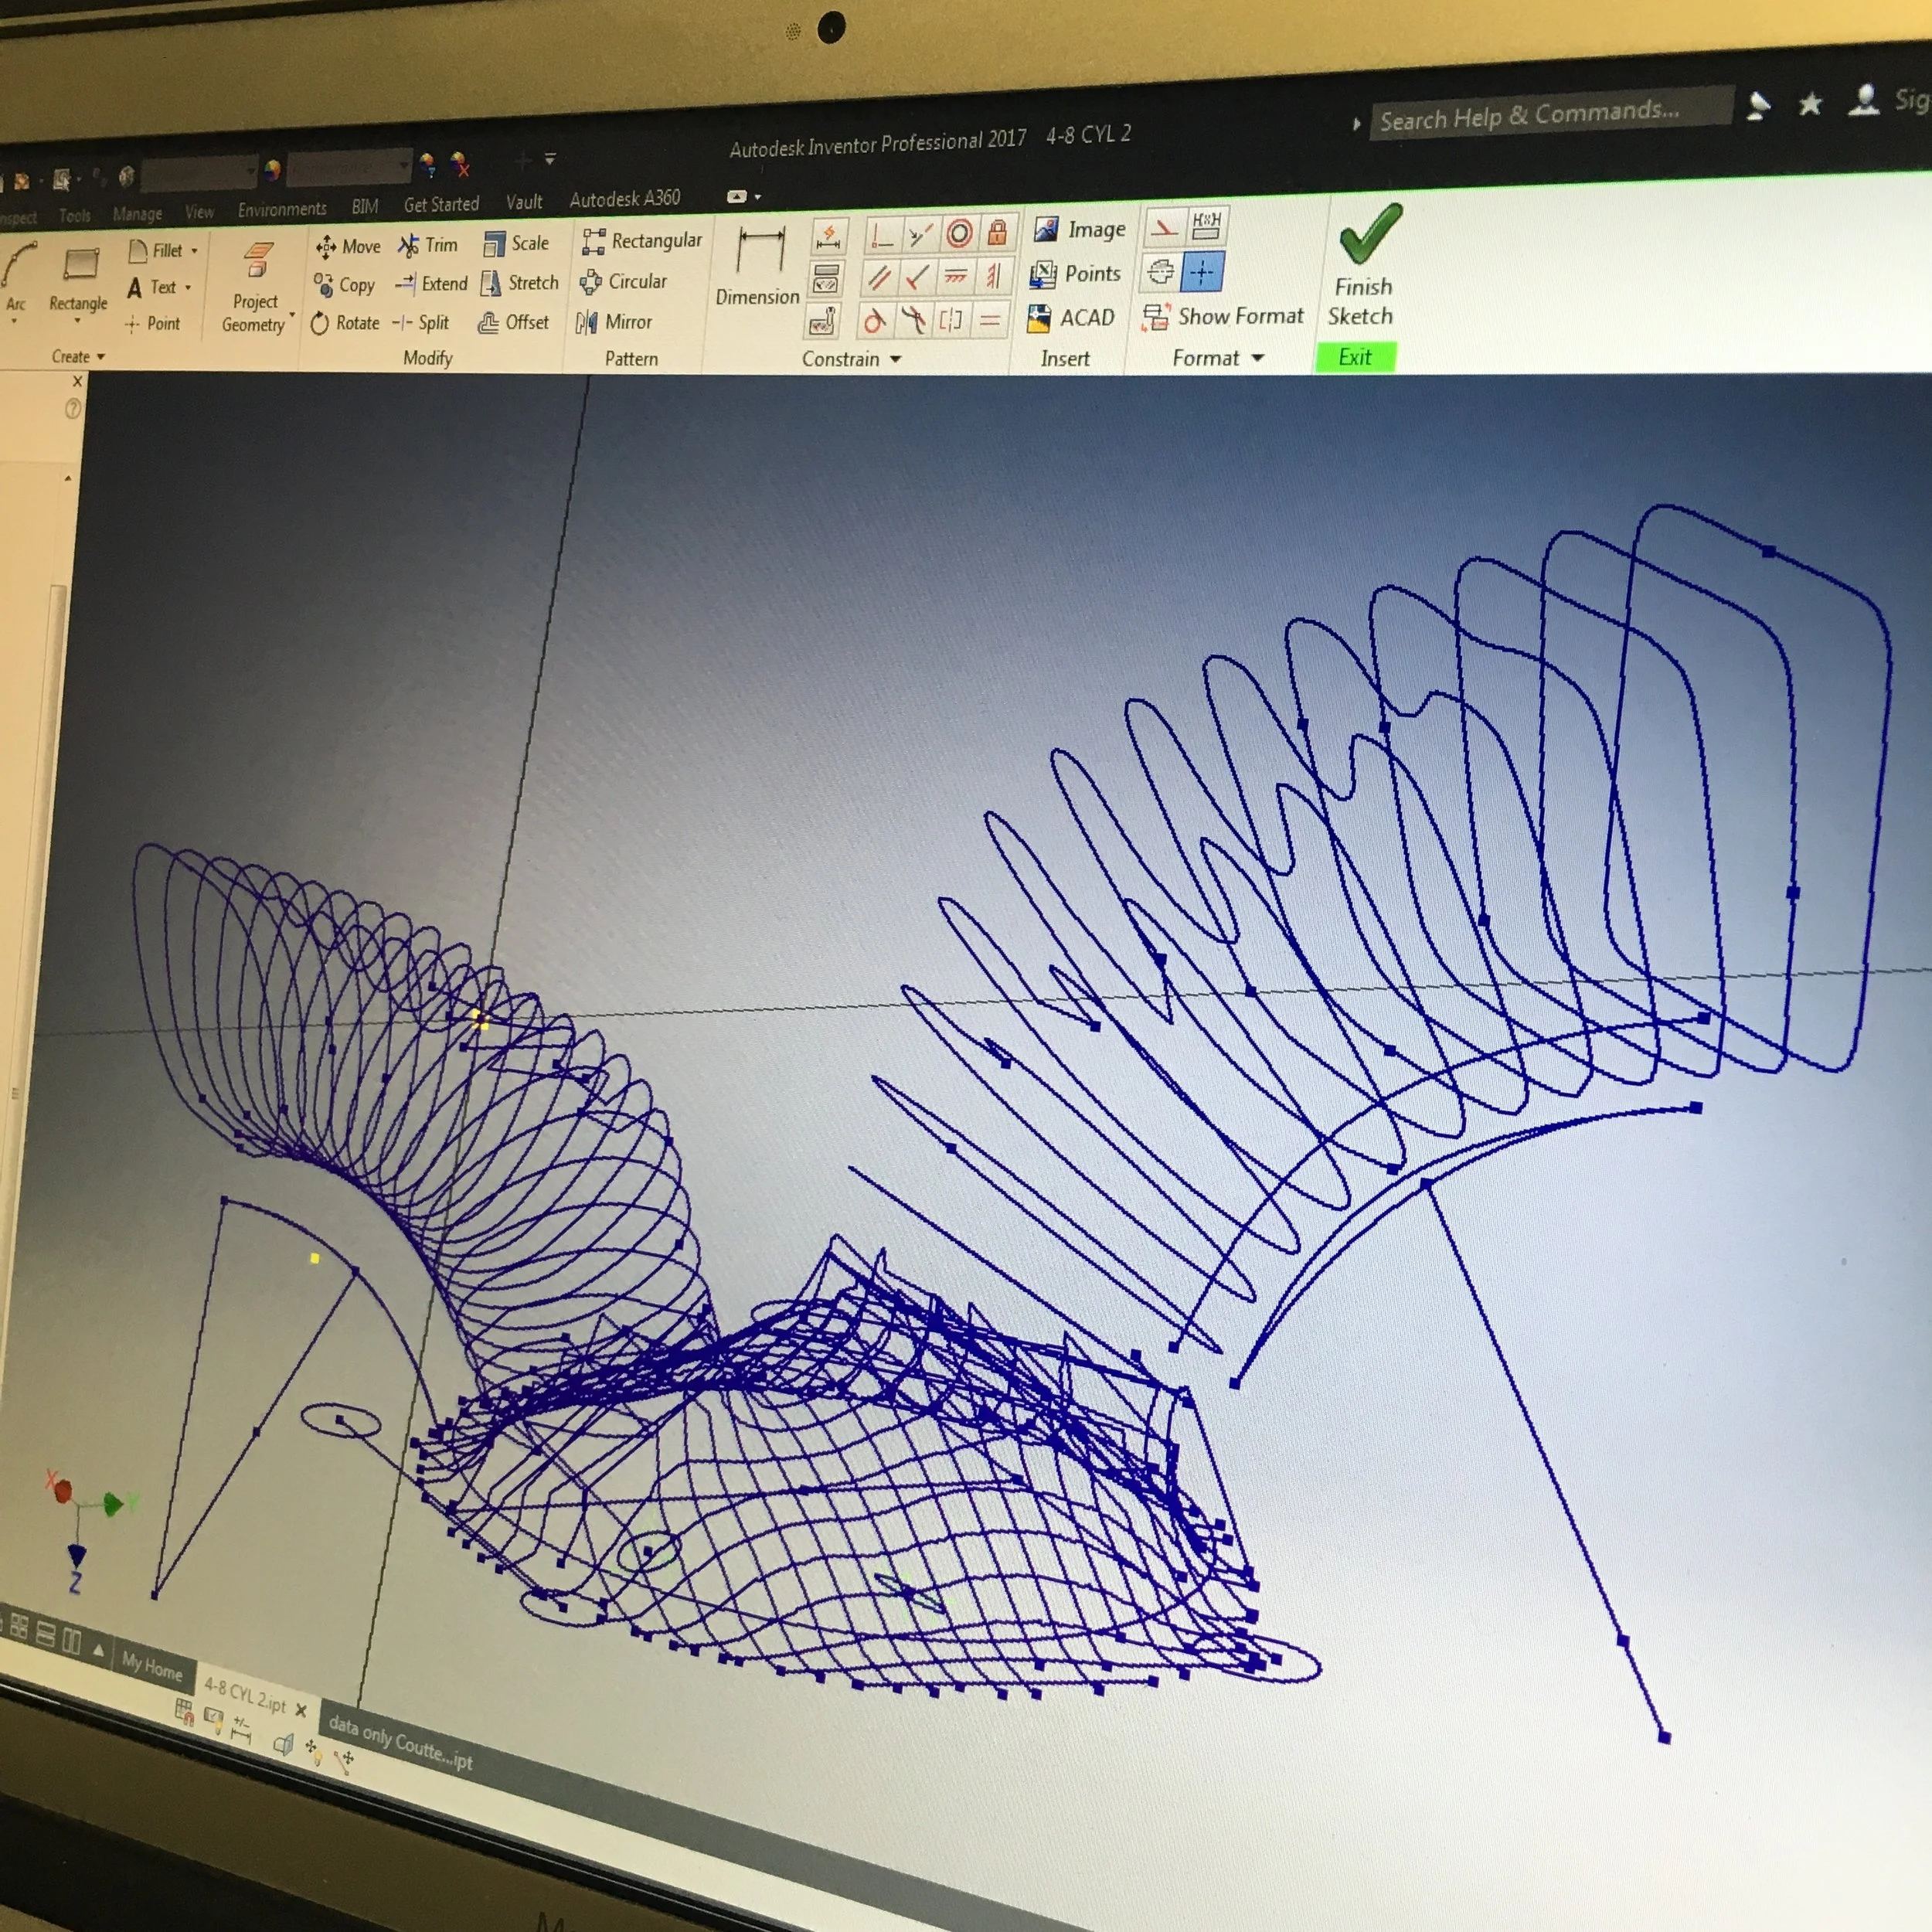Switch to data only Coutte document tab
The image size is (1932, 1932).
point(400,1745)
